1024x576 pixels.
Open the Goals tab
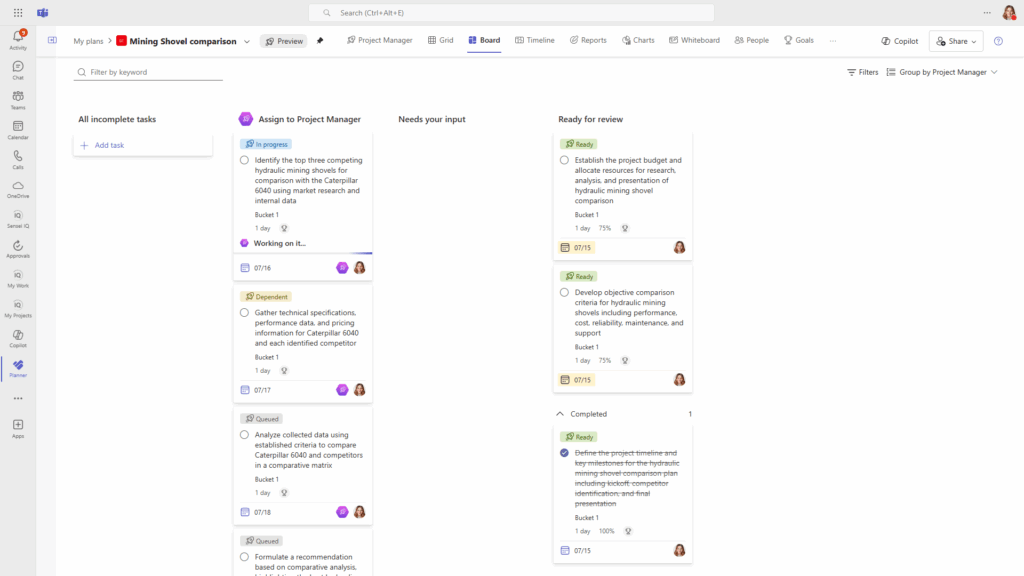pos(799,40)
